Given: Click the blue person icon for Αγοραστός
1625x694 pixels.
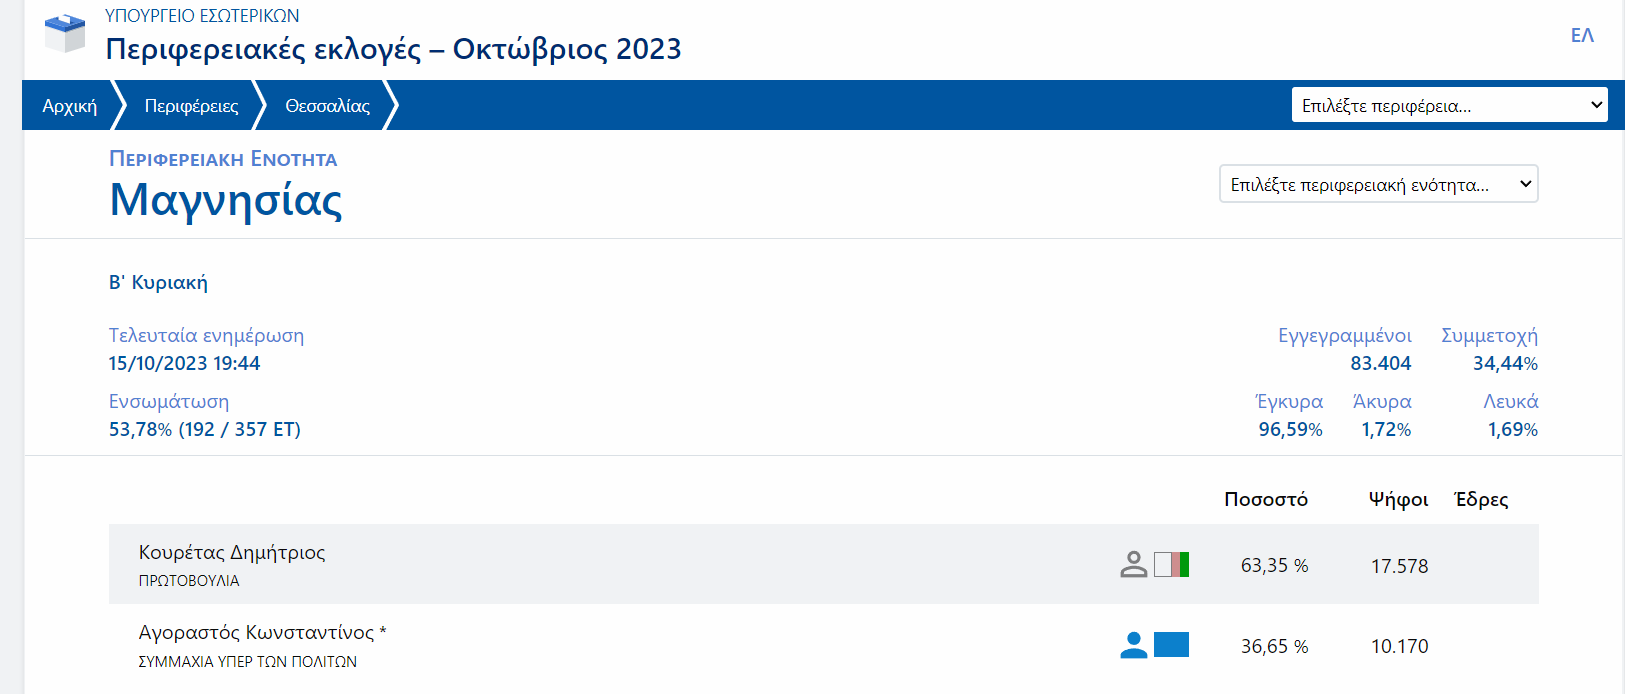Looking at the screenshot, I should (1133, 646).
